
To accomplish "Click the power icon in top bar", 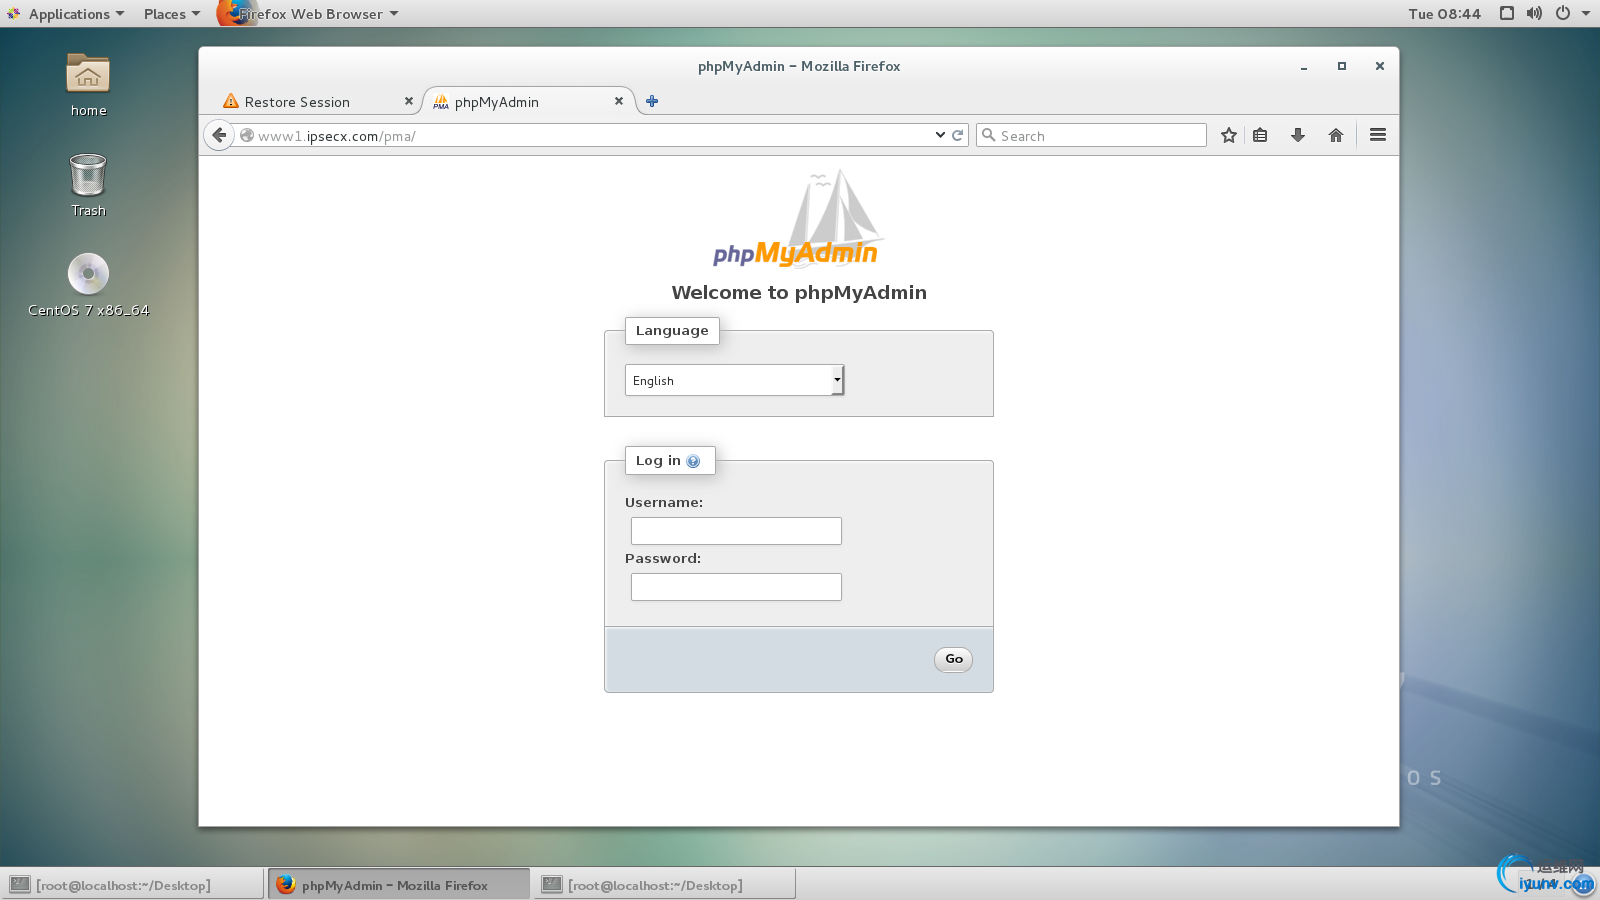I will tap(1562, 13).
